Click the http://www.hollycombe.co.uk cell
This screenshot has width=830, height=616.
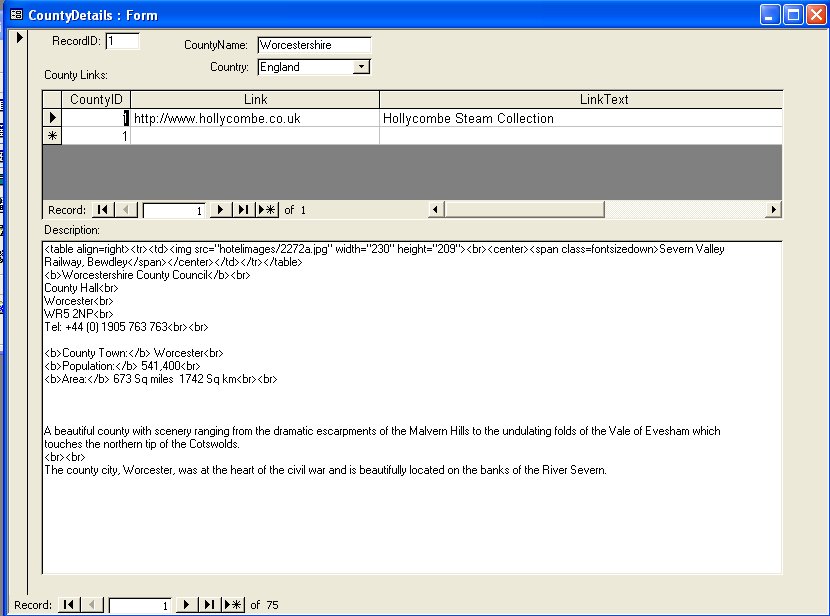[x=255, y=118]
